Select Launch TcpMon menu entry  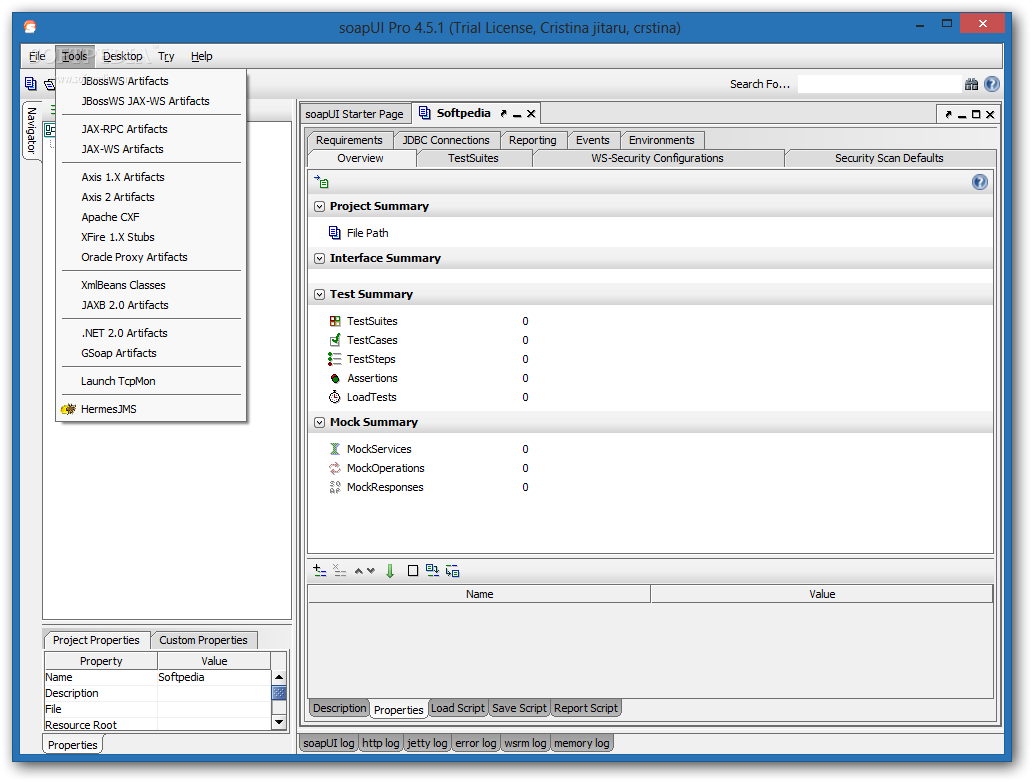[118, 381]
